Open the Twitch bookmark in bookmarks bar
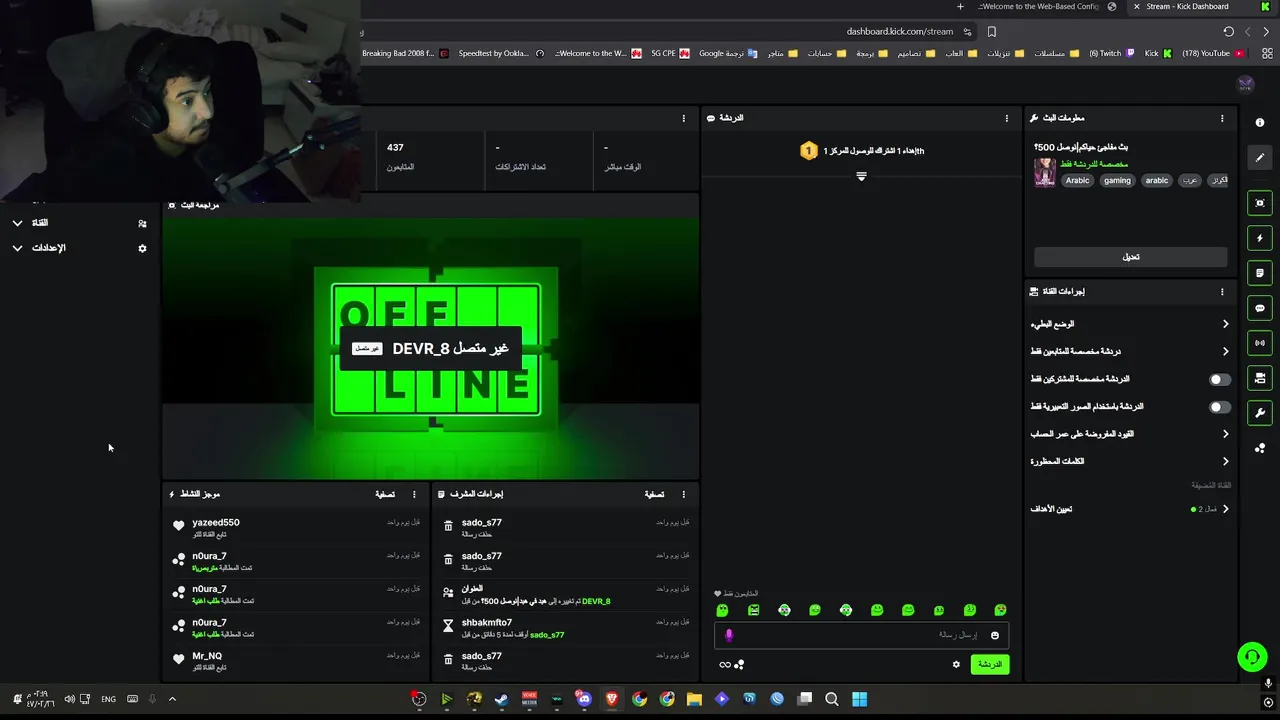The width and height of the screenshot is (1280, 720). coord(1112,54)
